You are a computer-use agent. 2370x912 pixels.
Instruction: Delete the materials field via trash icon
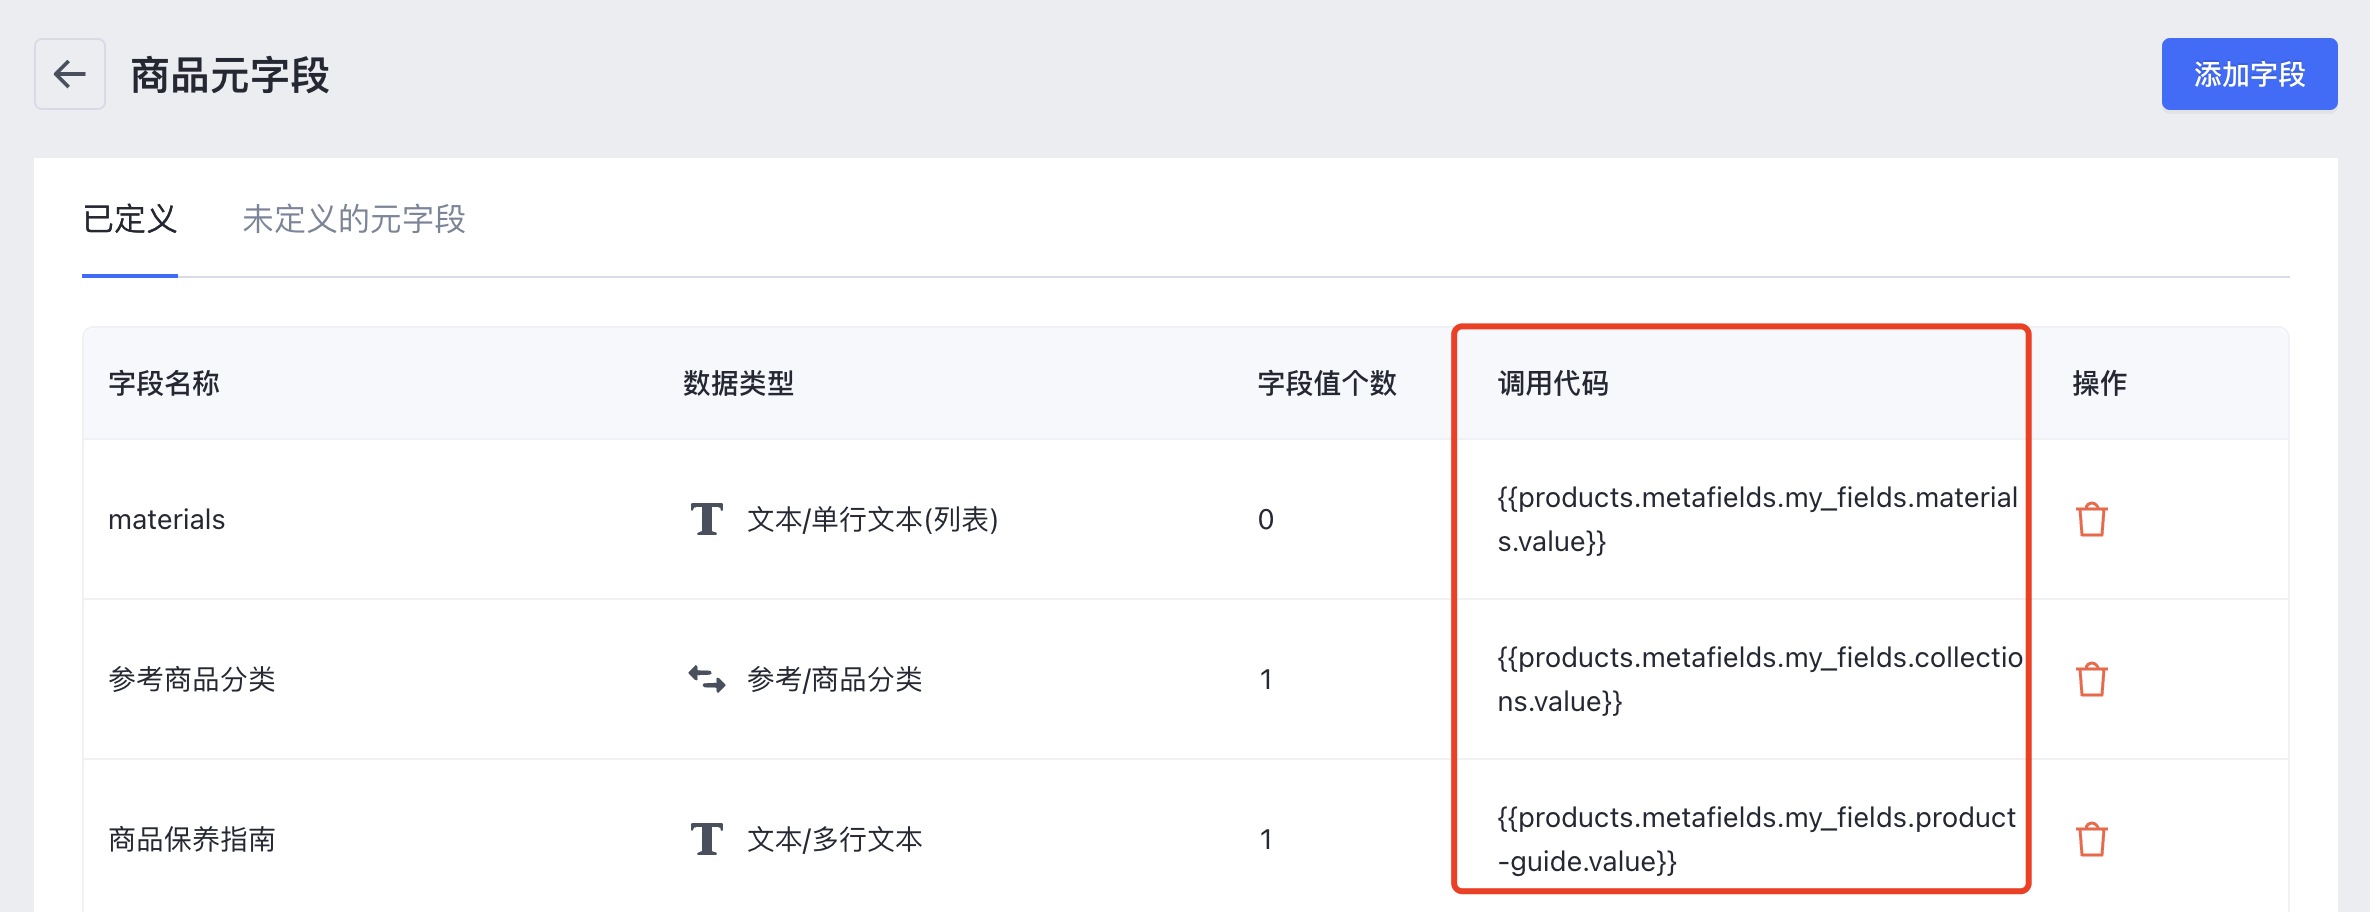pyautogui.click(x=2091, y=520)
